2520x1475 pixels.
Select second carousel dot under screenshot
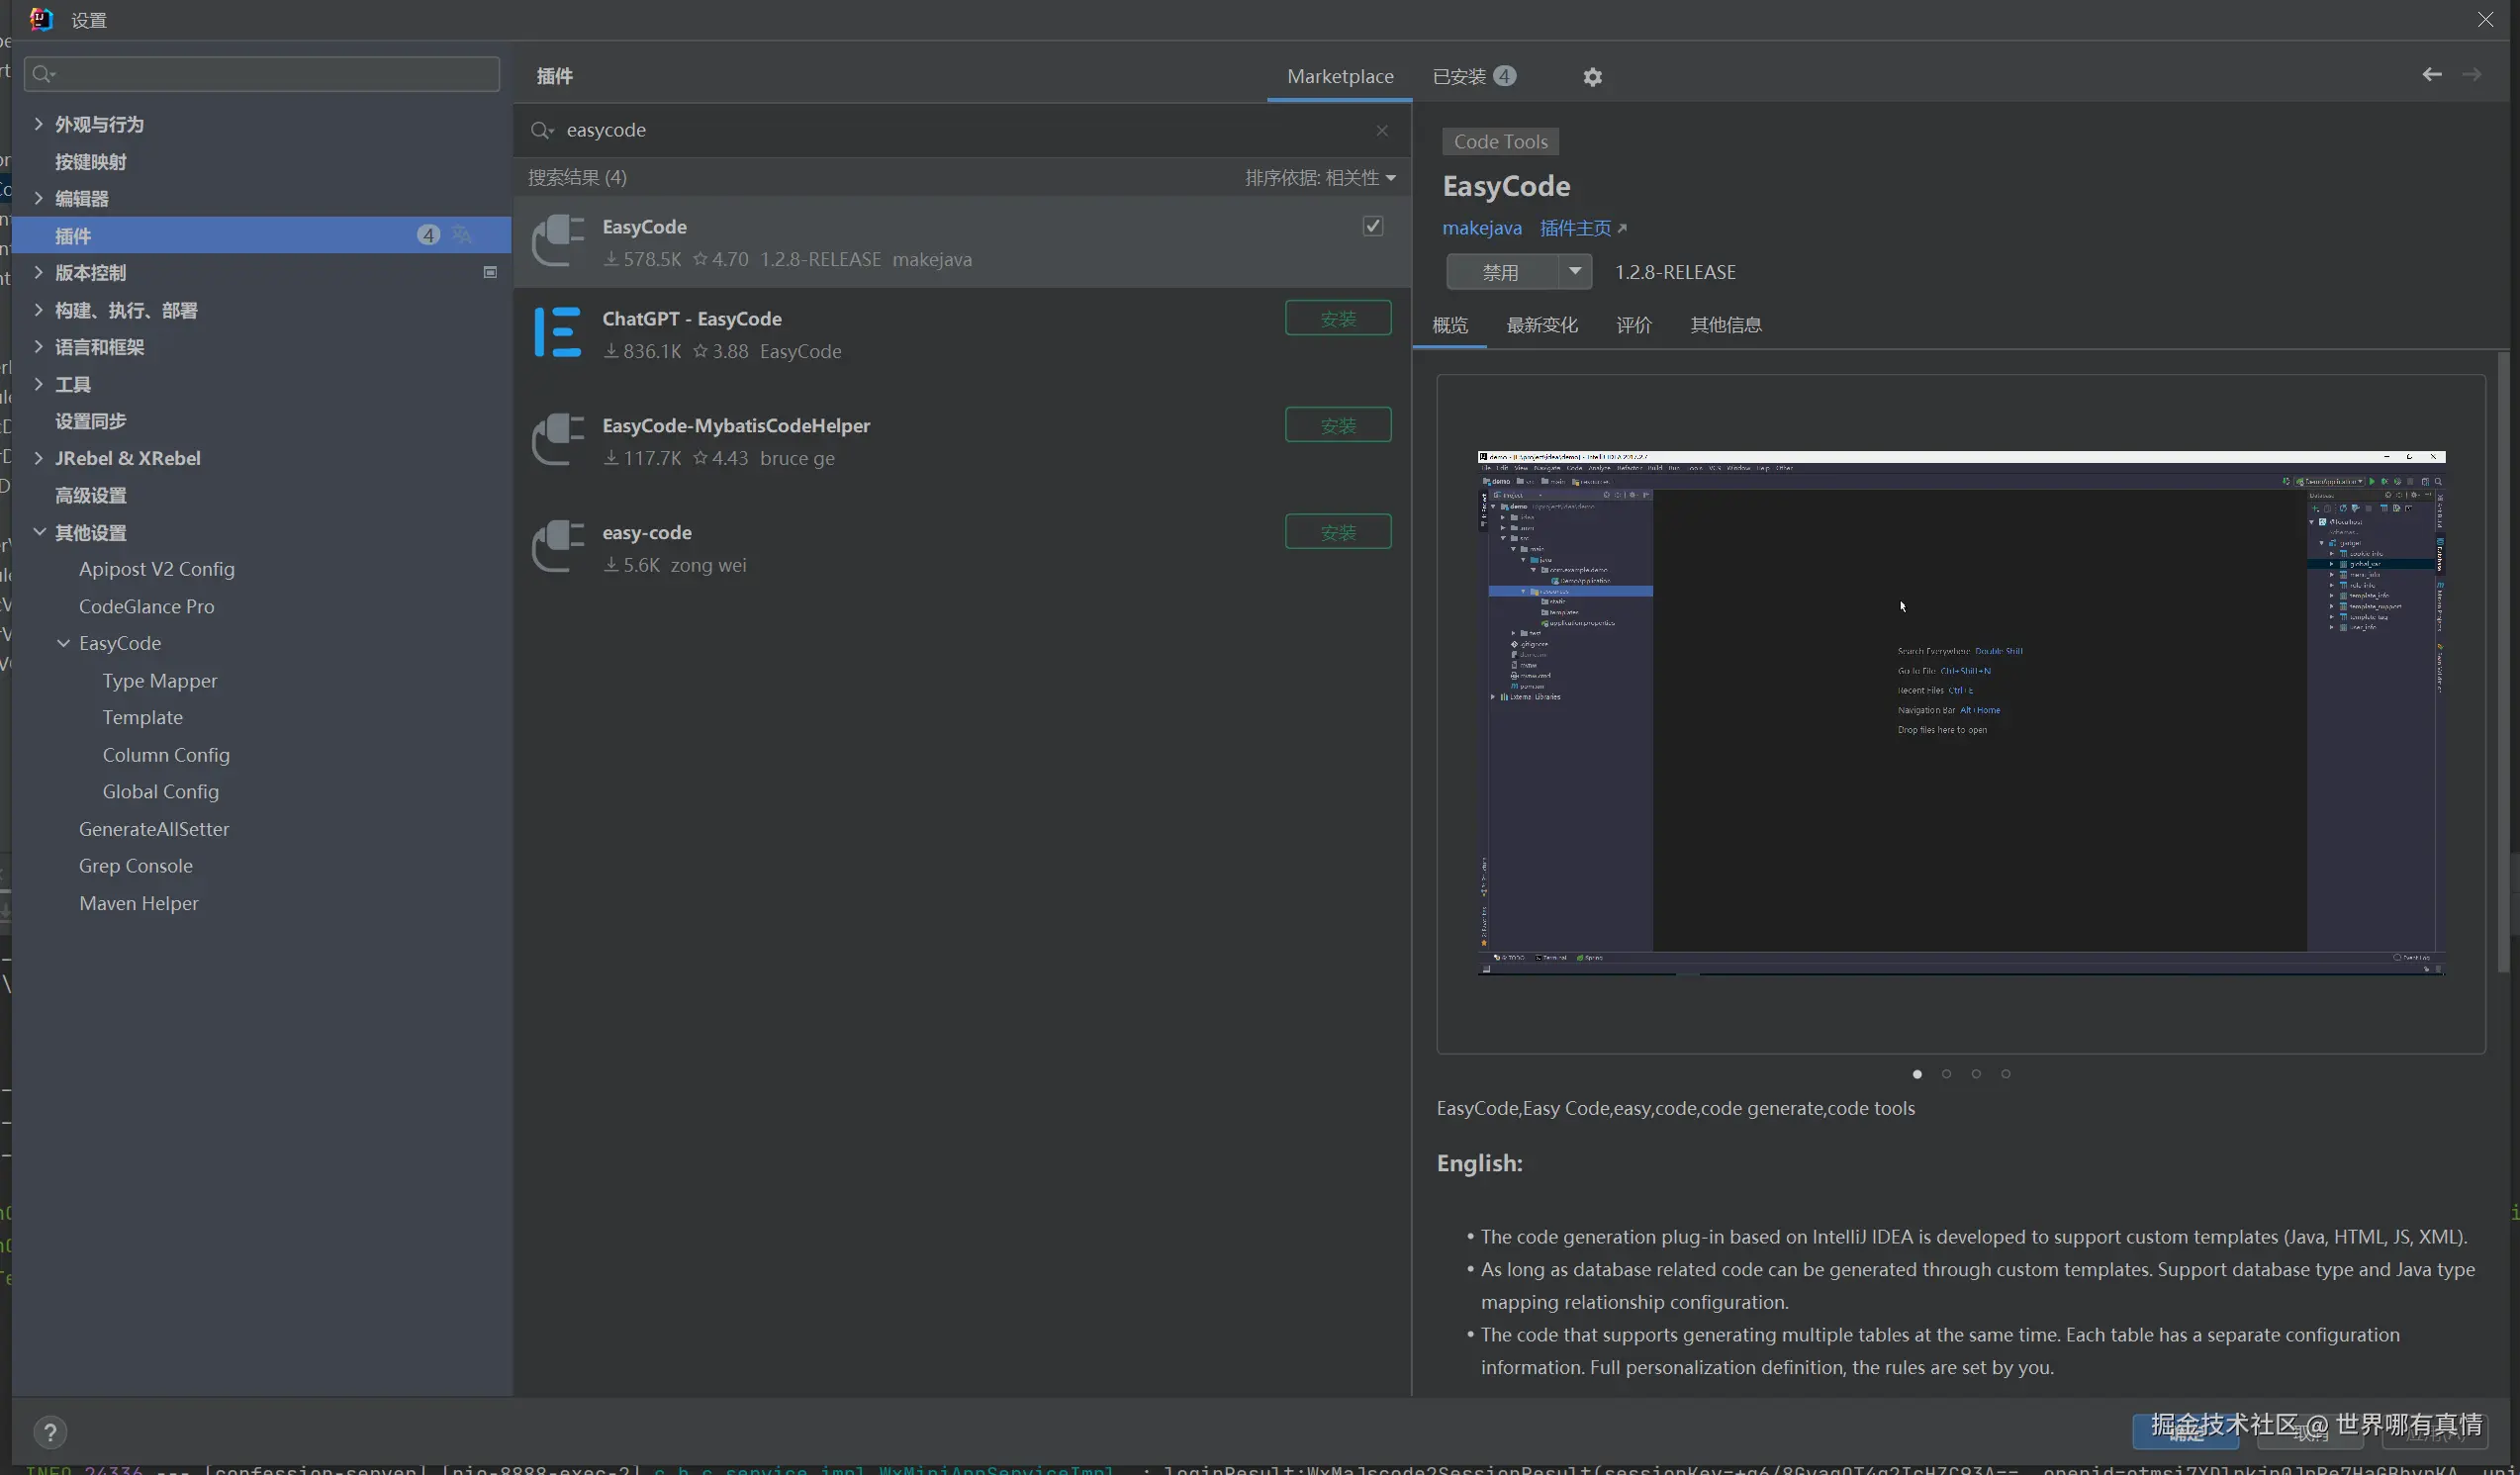tap(1946, 1074)
